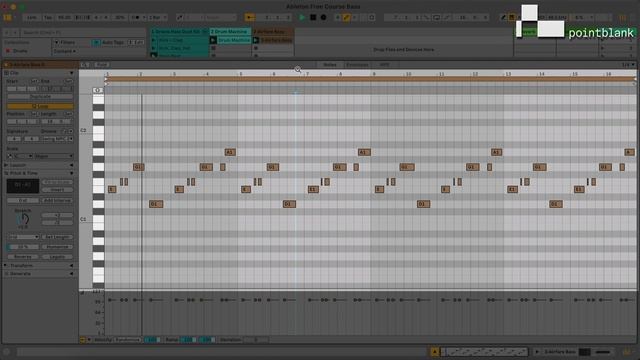
Task: Click the Add Interval button
Action: pyautogui.click(x=58, y=200)
